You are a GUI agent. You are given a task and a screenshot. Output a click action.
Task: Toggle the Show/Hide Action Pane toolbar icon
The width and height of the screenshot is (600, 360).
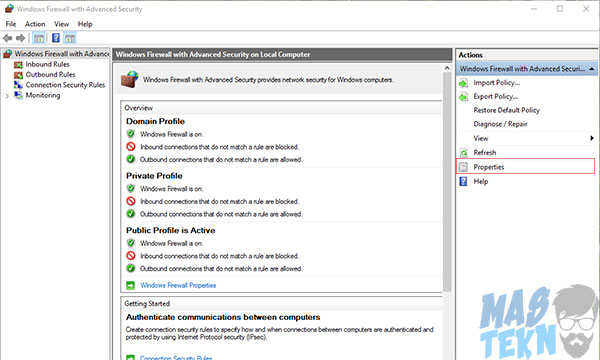pyautogui.click(x=70, y=38)
